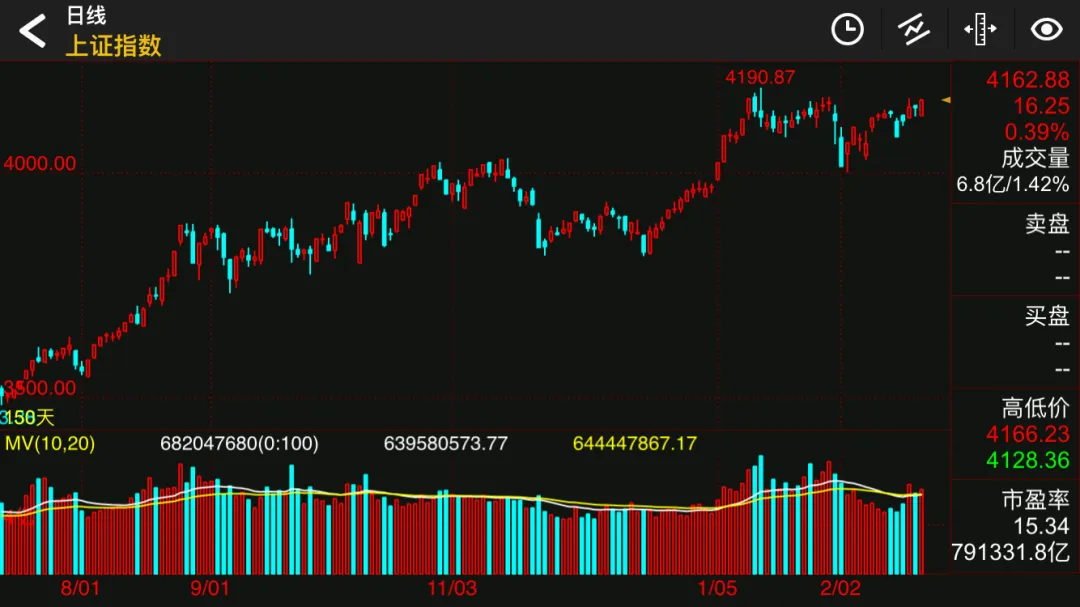Tap the orange current-price arrow marker

click(x=946, y=101)
